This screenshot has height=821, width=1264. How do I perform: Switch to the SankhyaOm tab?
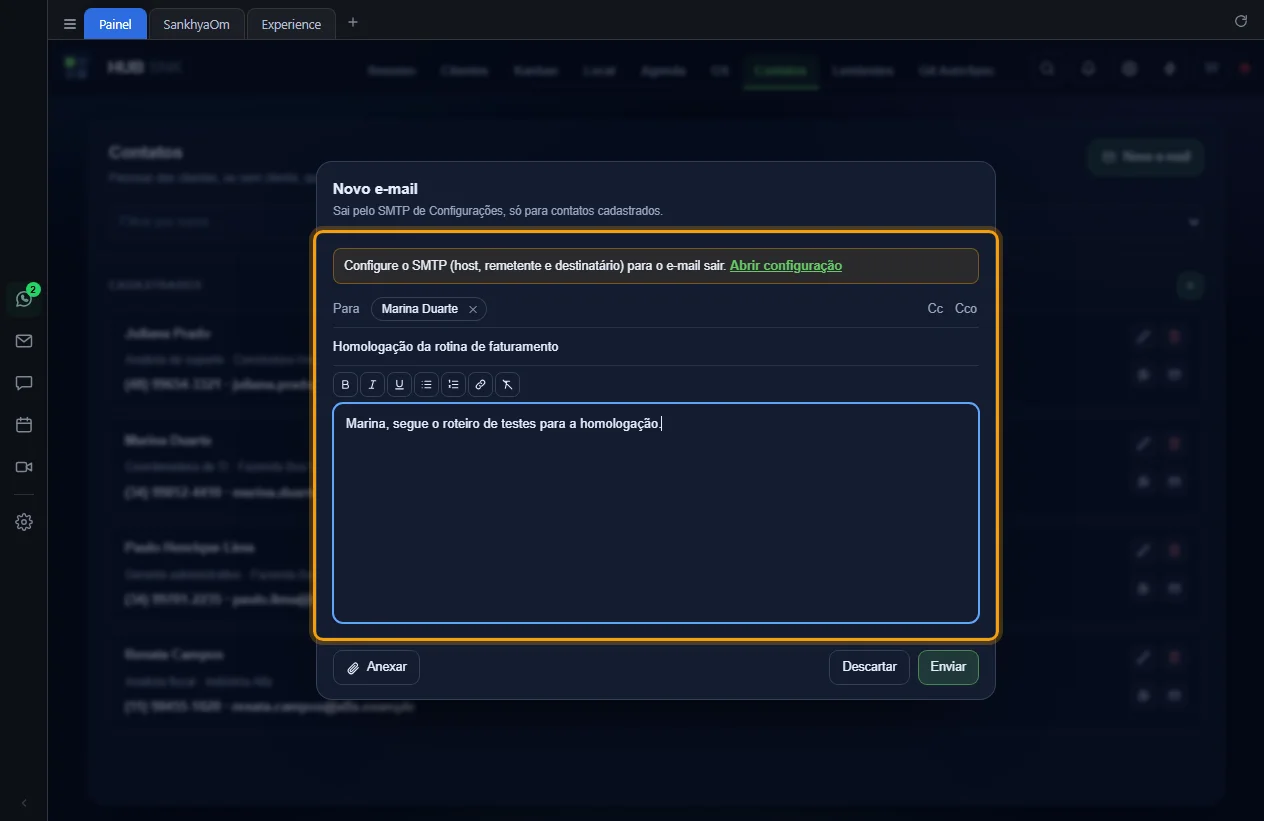197,24
